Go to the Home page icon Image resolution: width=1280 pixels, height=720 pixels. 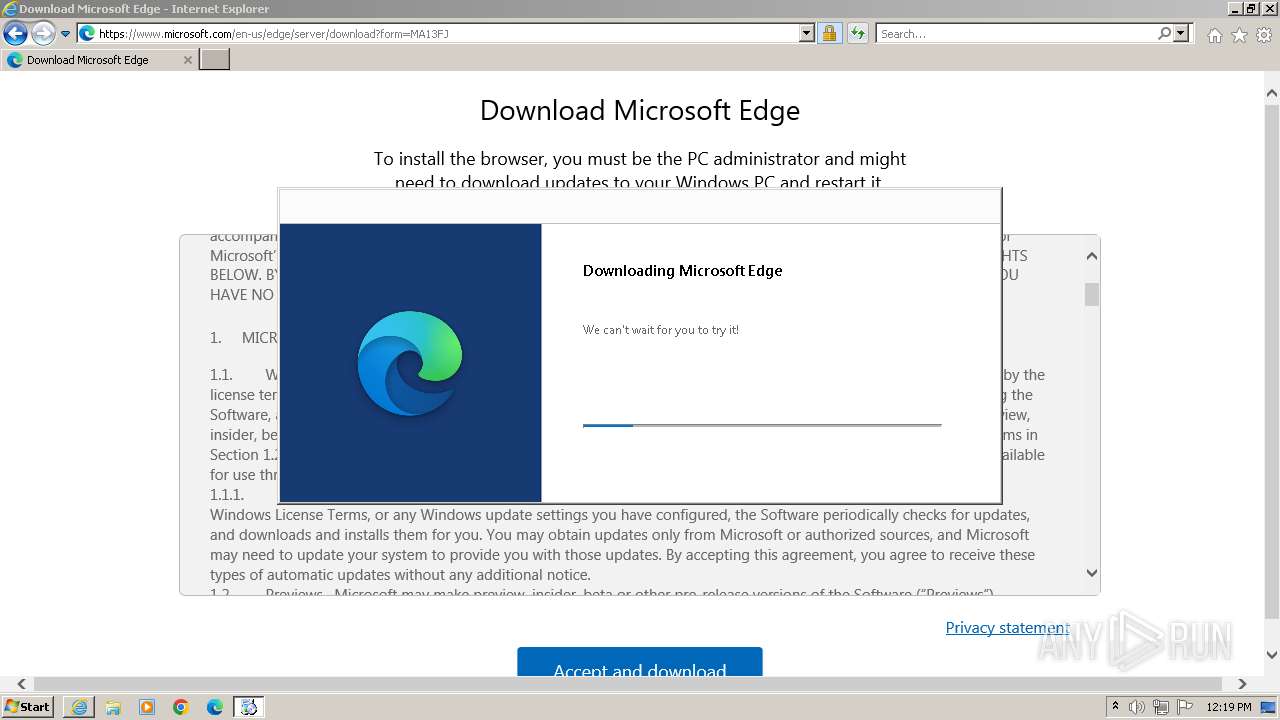pyautogui.click(x=1214, y=35)
